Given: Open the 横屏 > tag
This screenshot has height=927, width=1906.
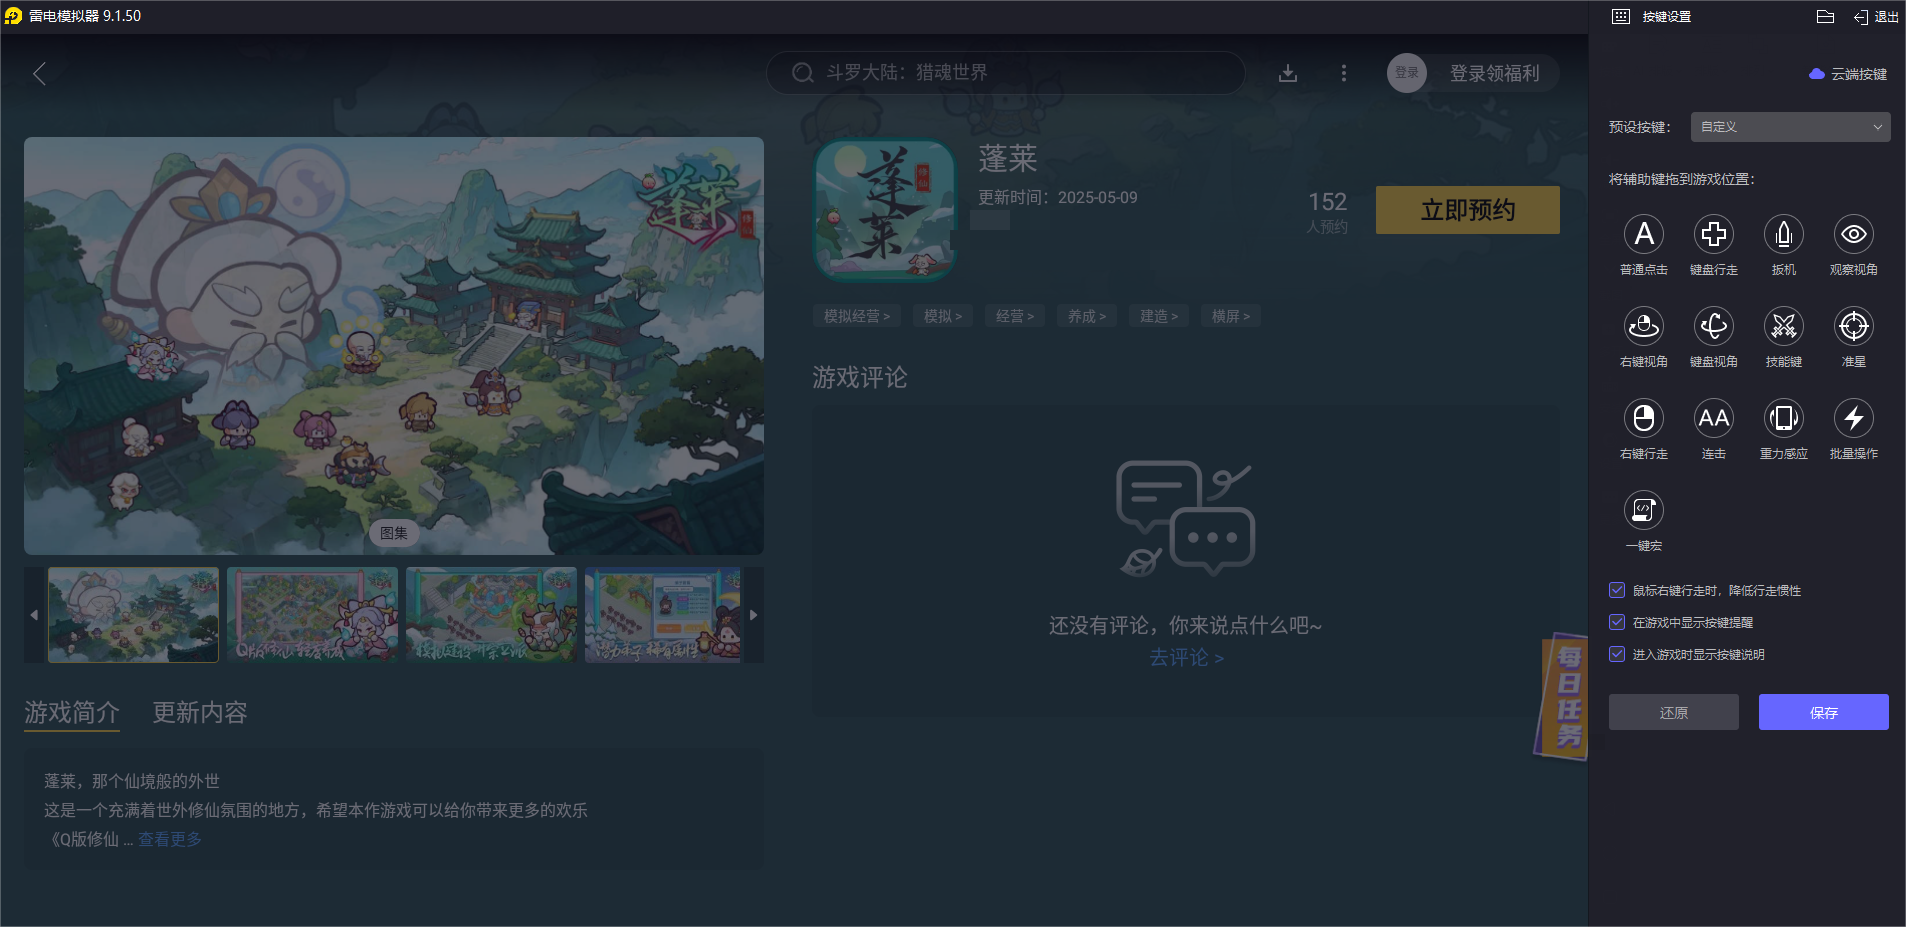Looking at the screenshot, I should (x=1231, y=316).
